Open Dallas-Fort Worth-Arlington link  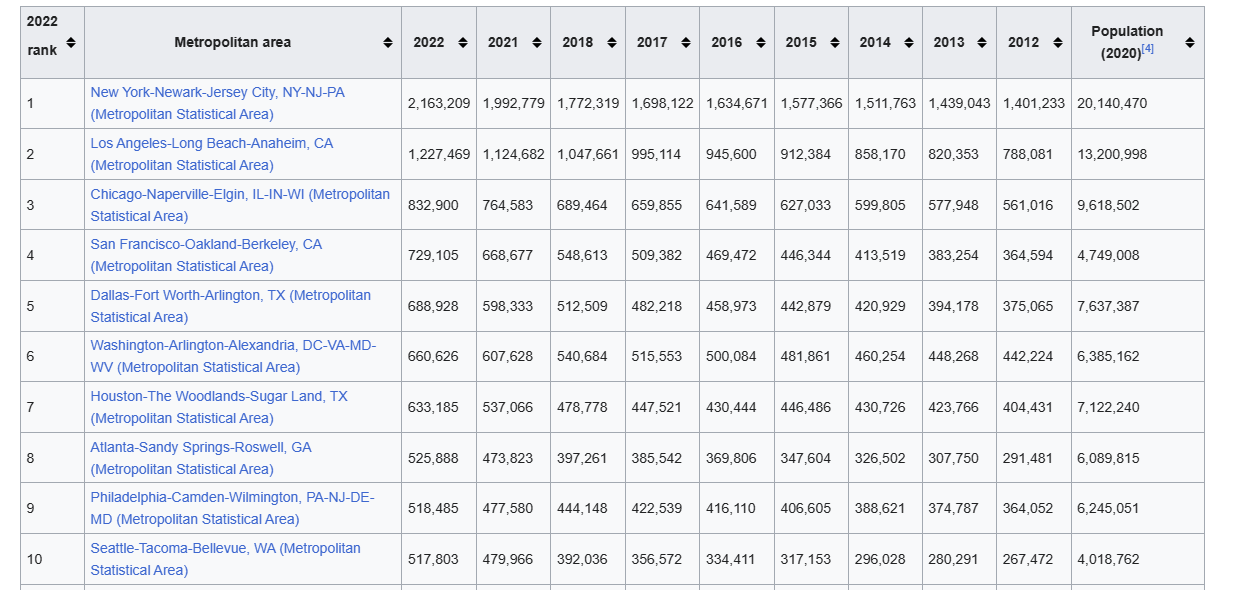[230, 306]
